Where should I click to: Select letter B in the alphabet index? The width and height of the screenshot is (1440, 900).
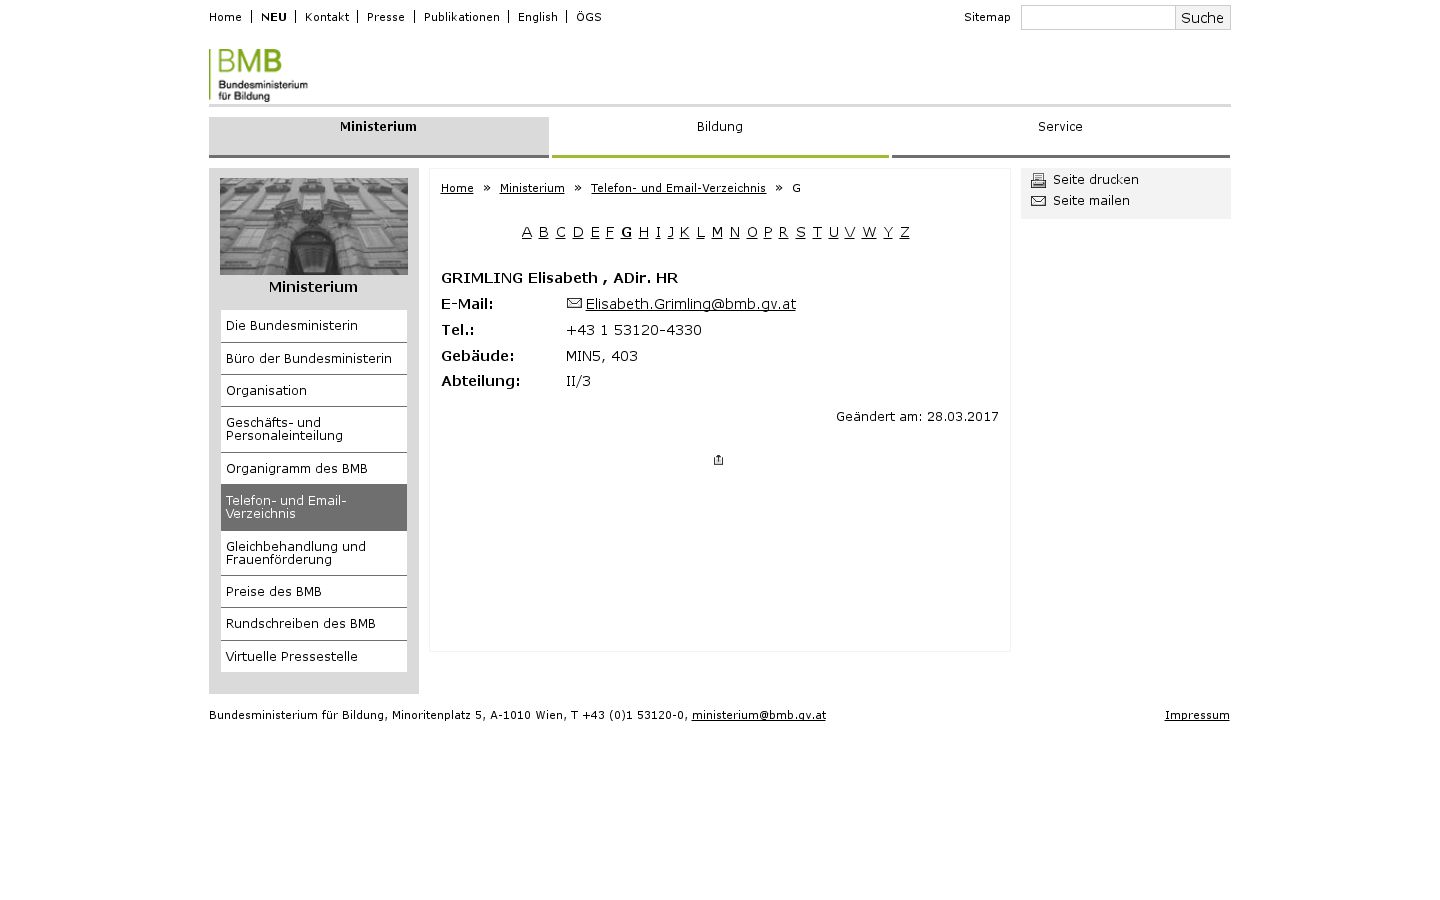tap(544, 232)
